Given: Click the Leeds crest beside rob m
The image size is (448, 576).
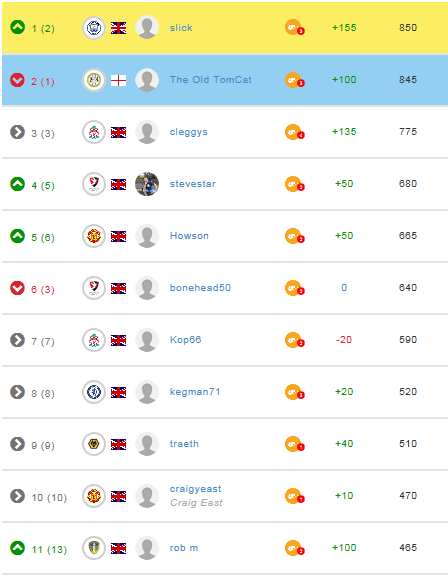Looking at the screenshot, I should (x=94, y=548).
